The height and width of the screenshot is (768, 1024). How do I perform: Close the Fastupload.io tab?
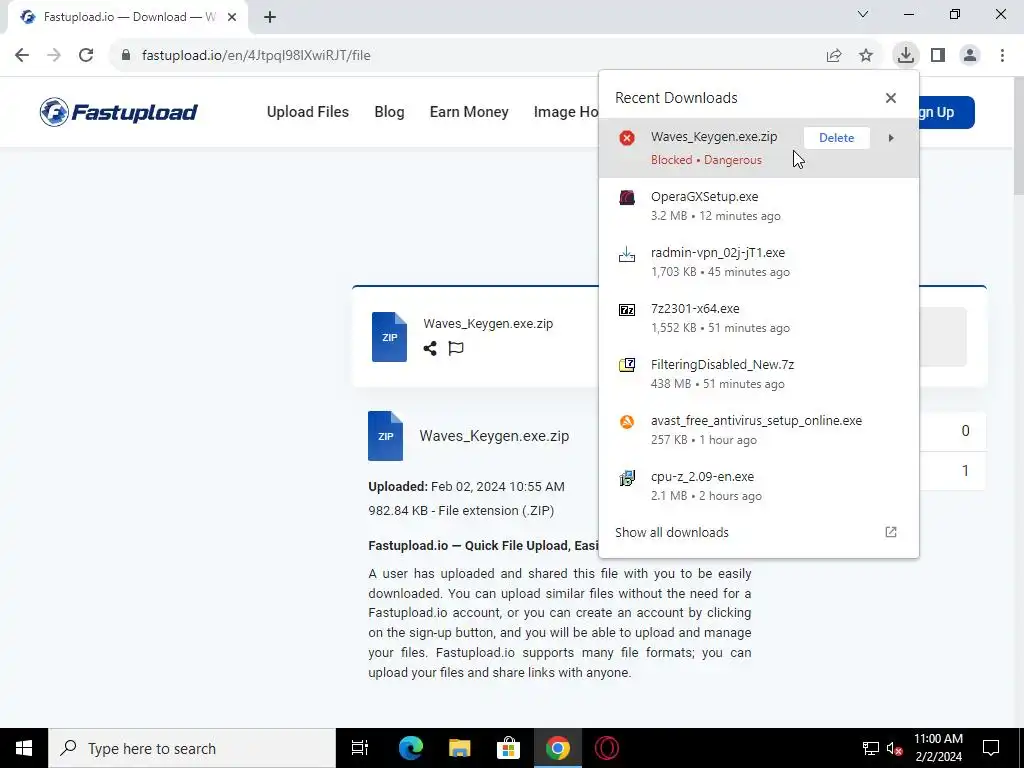coord(232,18)
